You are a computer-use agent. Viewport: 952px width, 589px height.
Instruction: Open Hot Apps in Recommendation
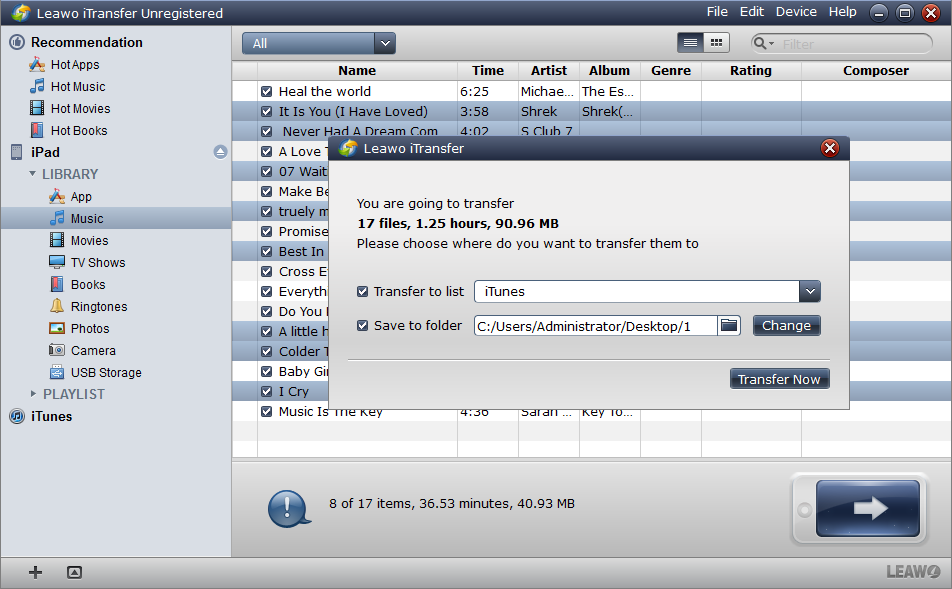click(75, 64)
